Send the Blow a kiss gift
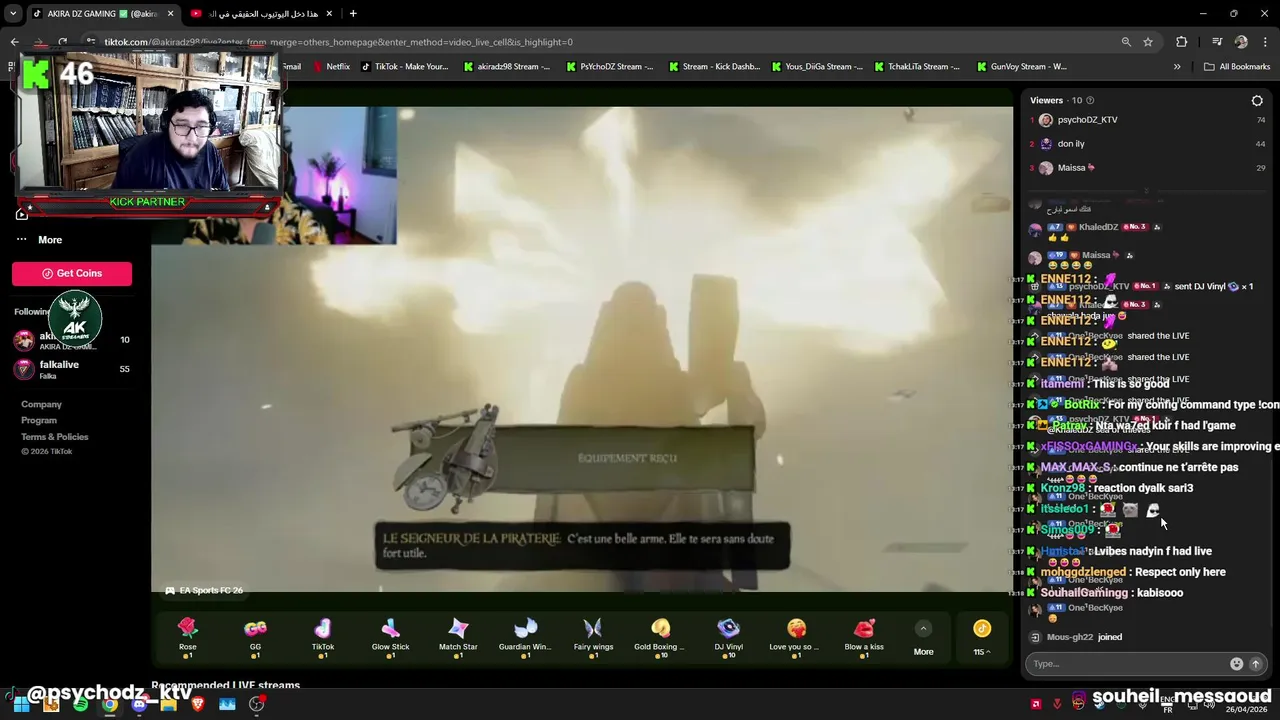 (x=864, y=635)
